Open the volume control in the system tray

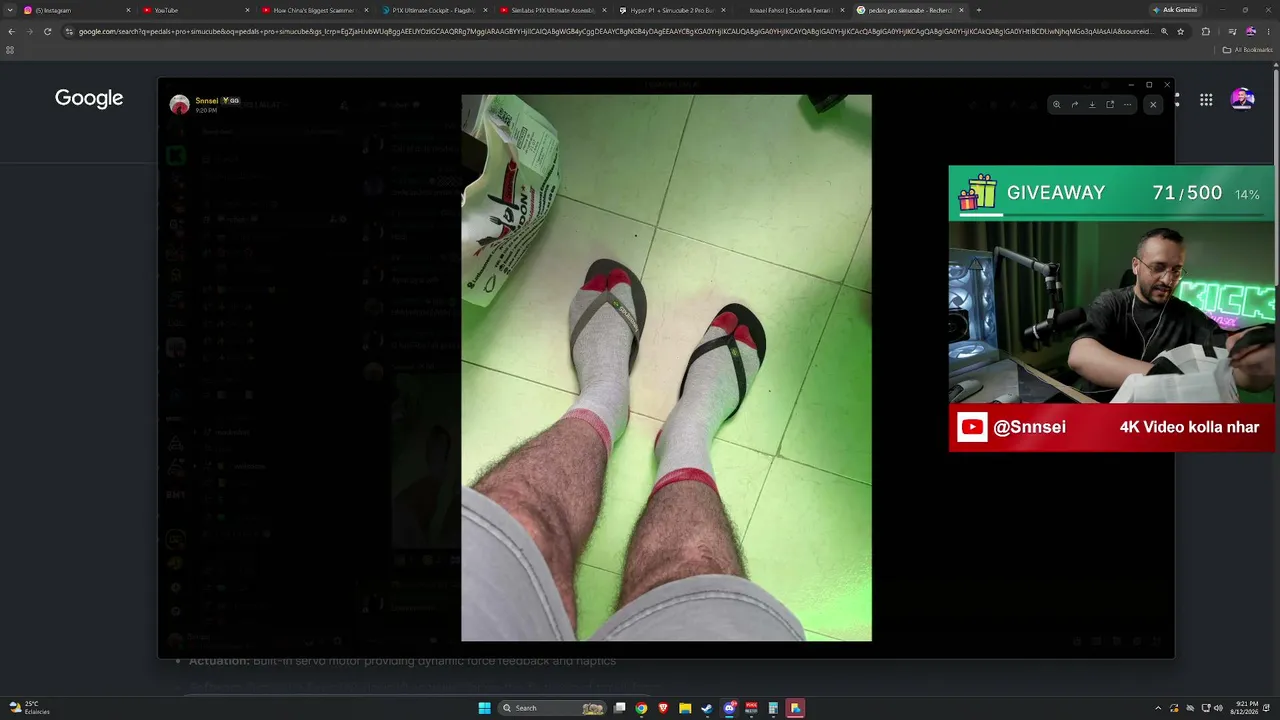click(x=1218, y=708)
